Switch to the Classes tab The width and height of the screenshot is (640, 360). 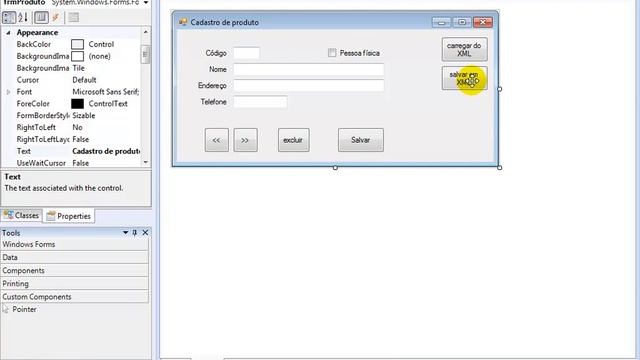(x=22, y=215)
